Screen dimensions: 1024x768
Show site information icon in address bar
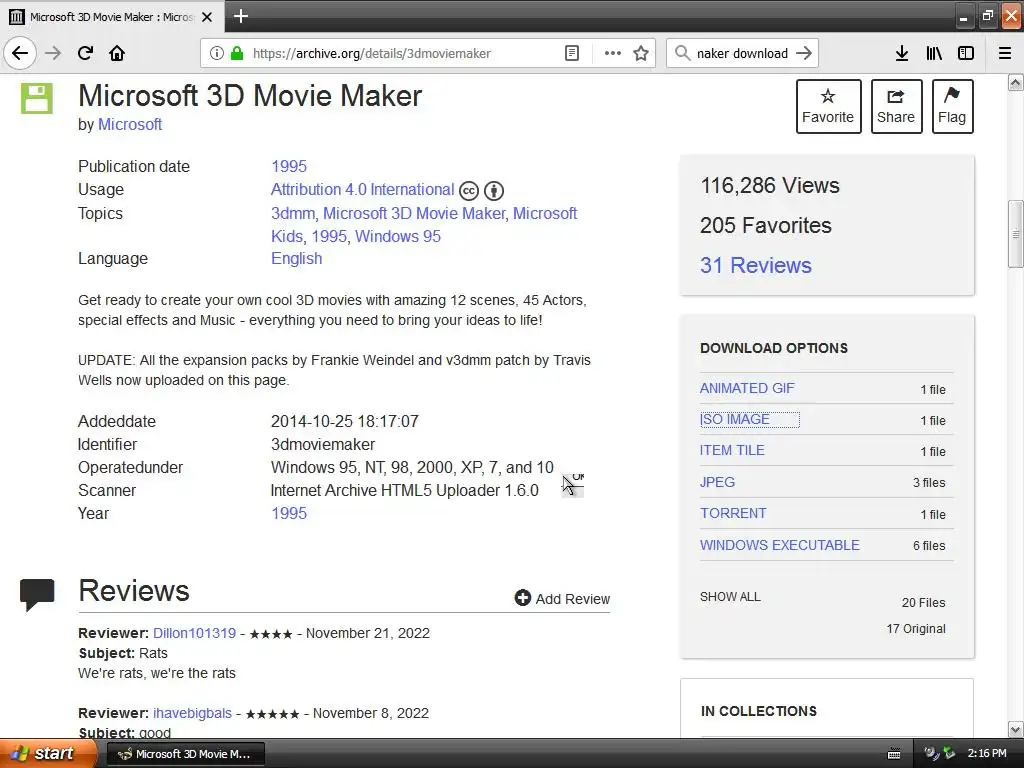(217, 53)
